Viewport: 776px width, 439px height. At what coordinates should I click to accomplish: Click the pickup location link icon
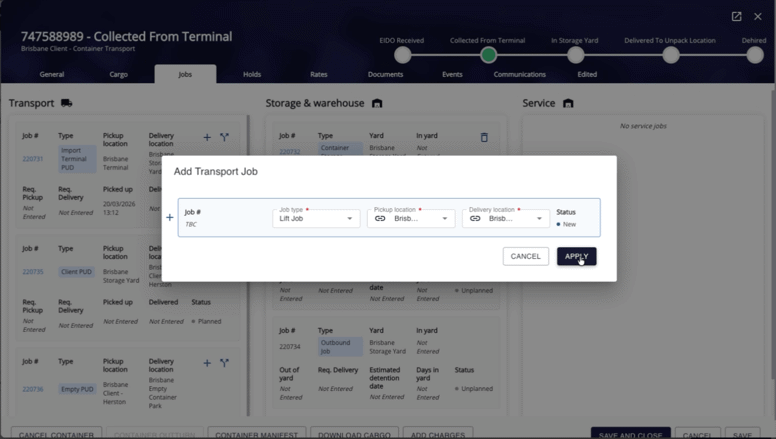tap(380, 218)
